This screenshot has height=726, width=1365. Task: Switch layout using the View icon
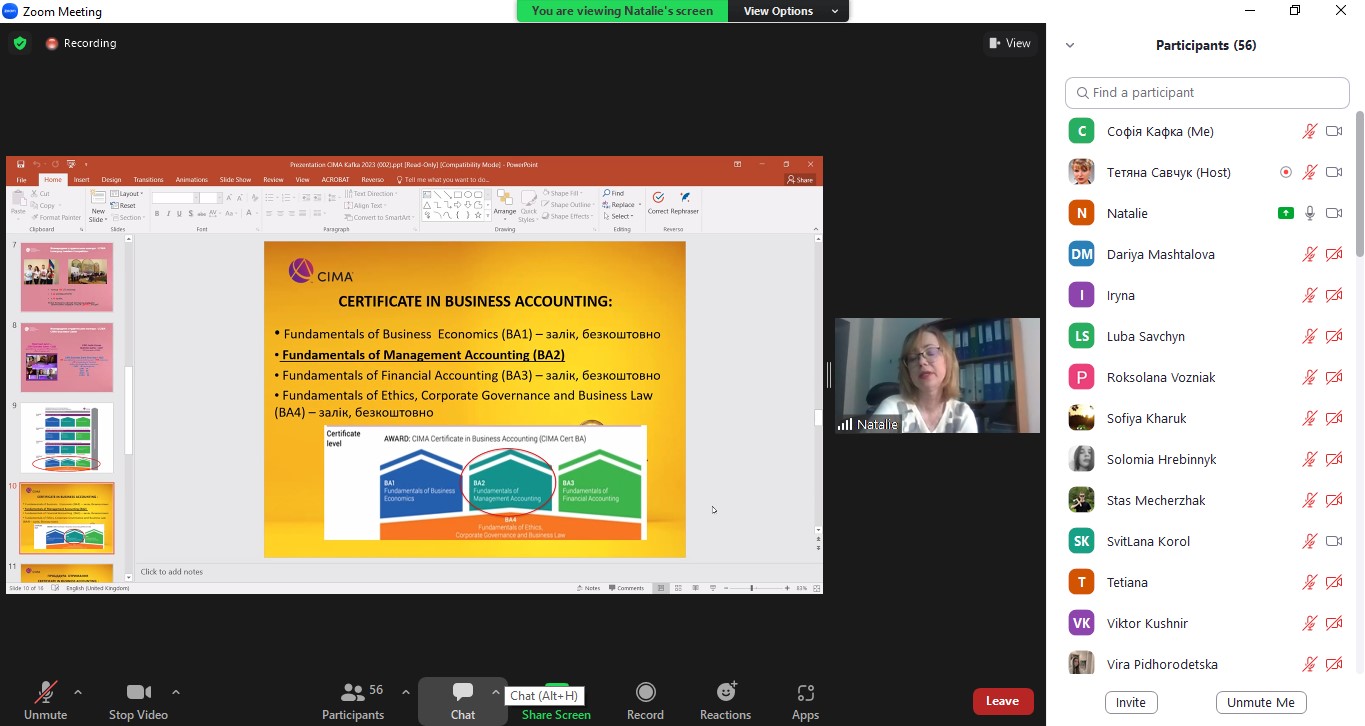point(1009,43)
